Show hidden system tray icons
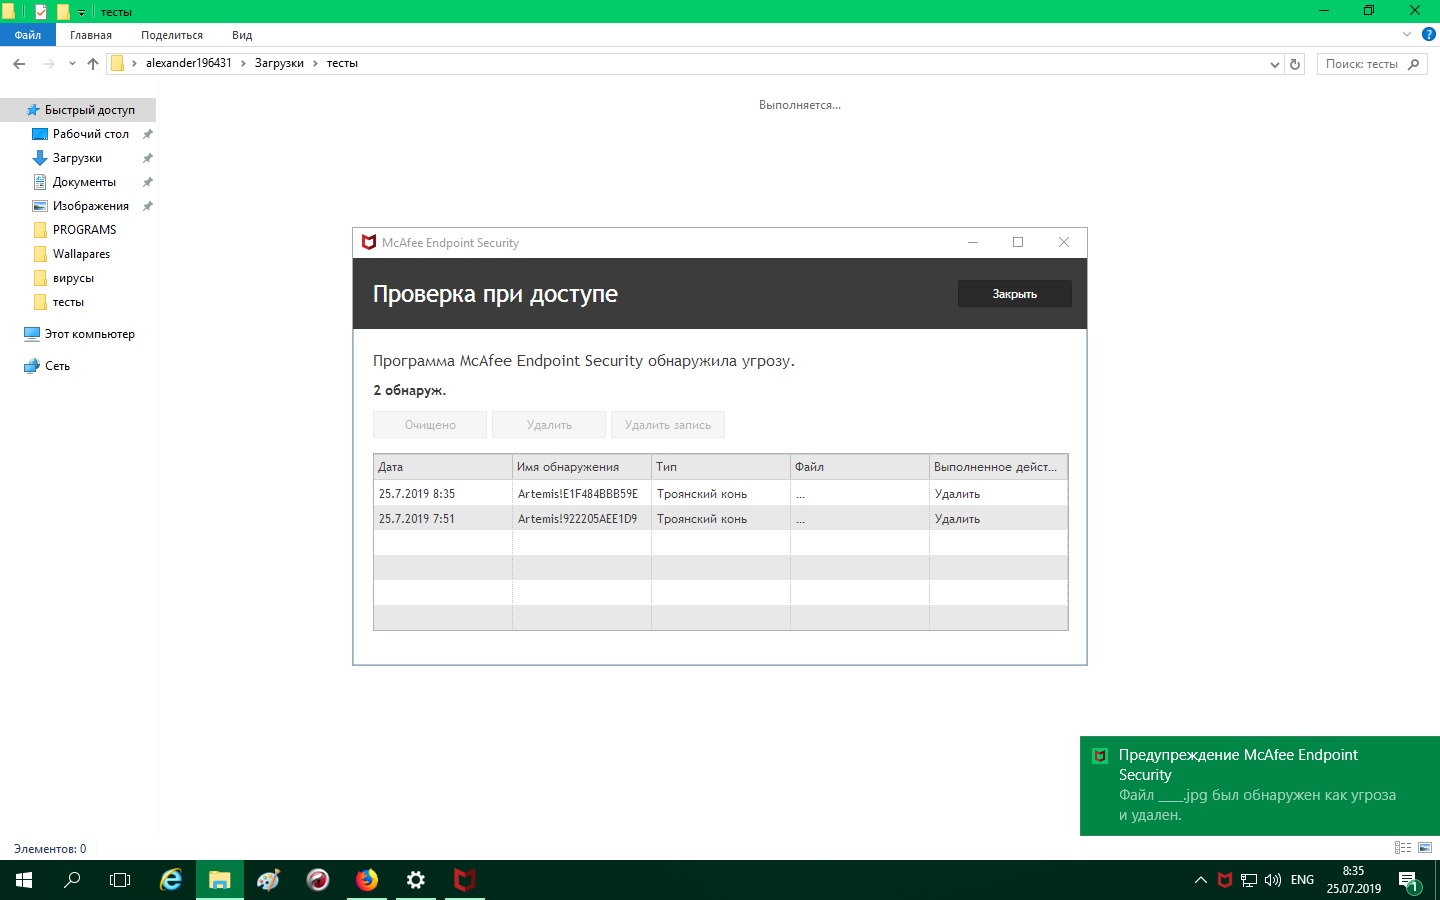The image size is (1440, 900). click(x=1200, y=880)
